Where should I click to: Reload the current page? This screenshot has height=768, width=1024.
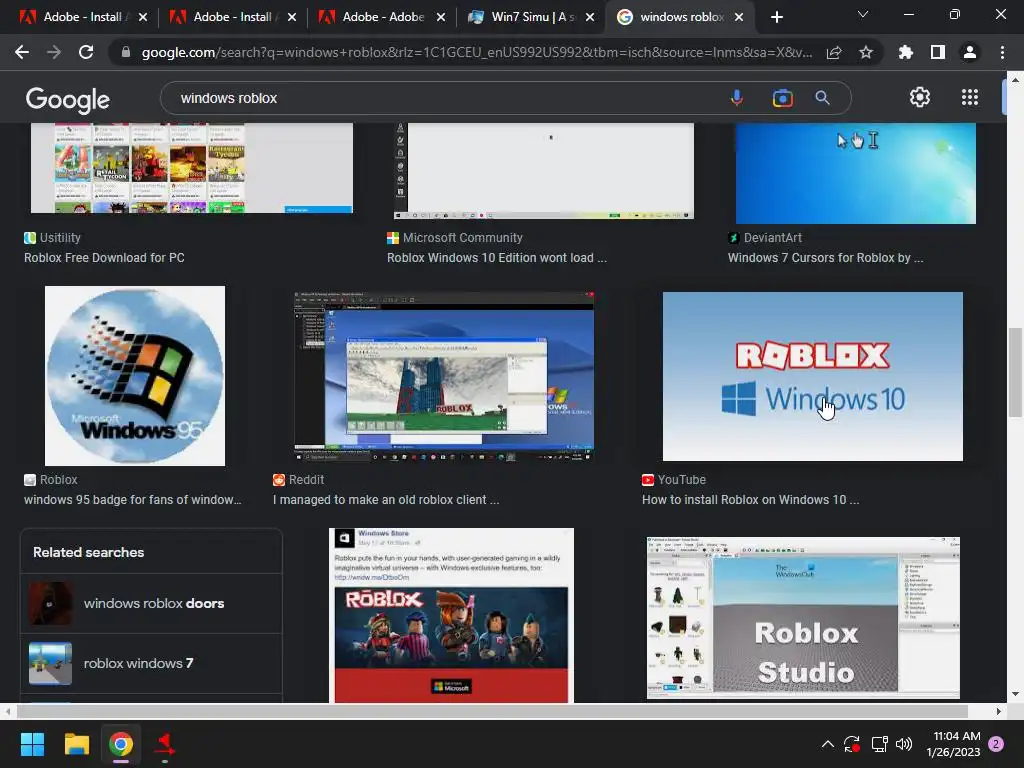[x=86, y=52]
